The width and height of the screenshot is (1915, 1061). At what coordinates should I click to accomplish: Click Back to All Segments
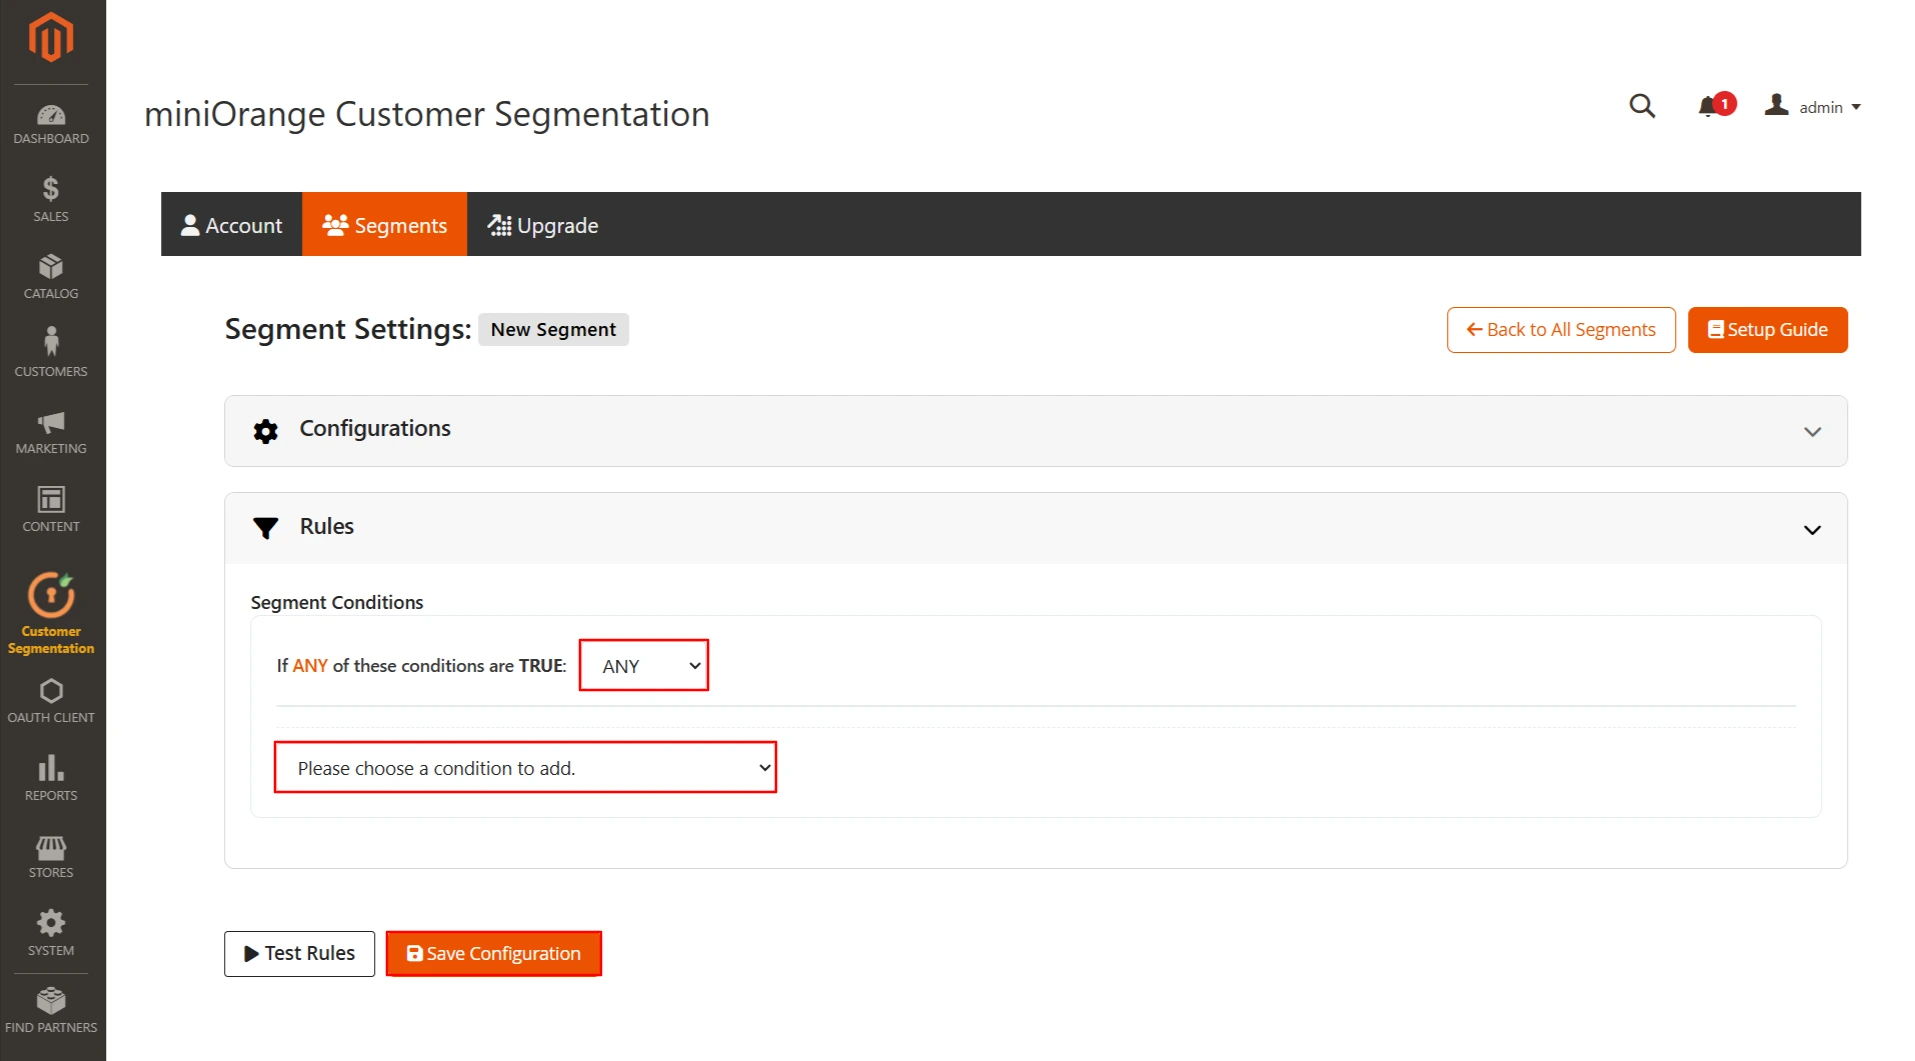tap(1560, 329)
